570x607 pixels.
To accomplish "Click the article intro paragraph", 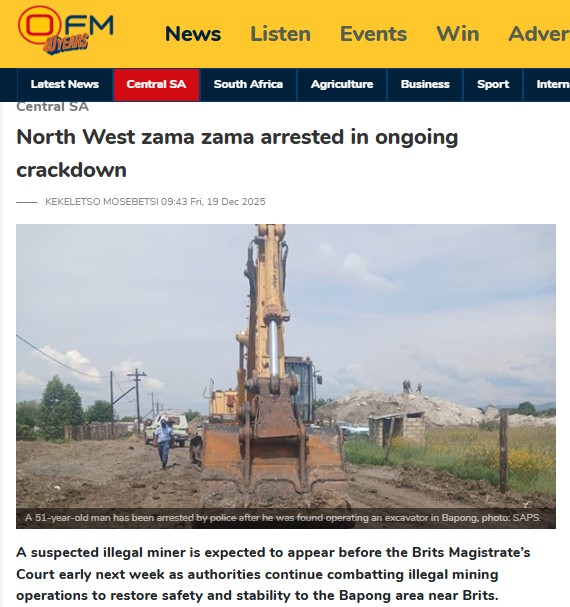I will point(273,574).
